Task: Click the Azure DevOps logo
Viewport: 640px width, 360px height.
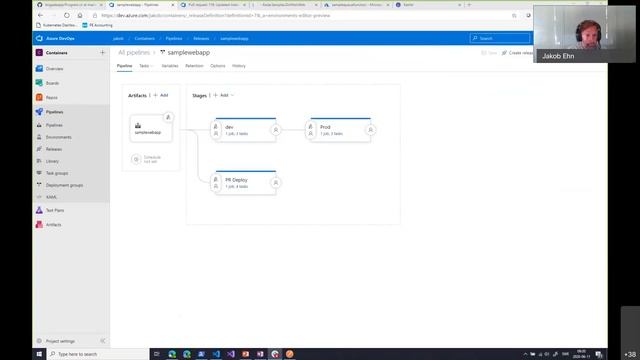Action: 39,38
